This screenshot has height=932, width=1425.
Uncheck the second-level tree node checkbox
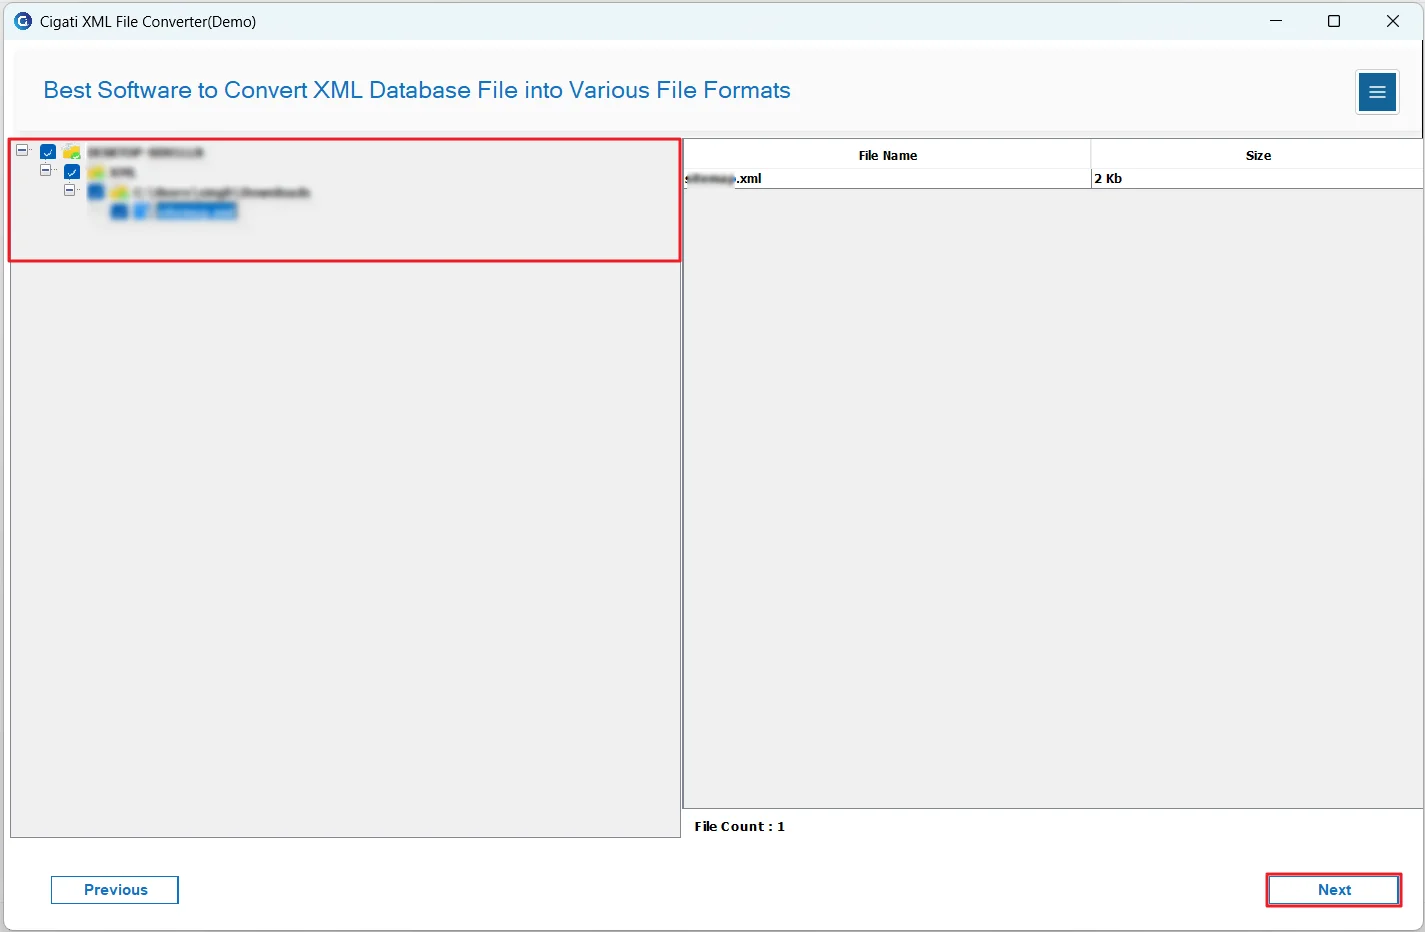tap(72, 172)
